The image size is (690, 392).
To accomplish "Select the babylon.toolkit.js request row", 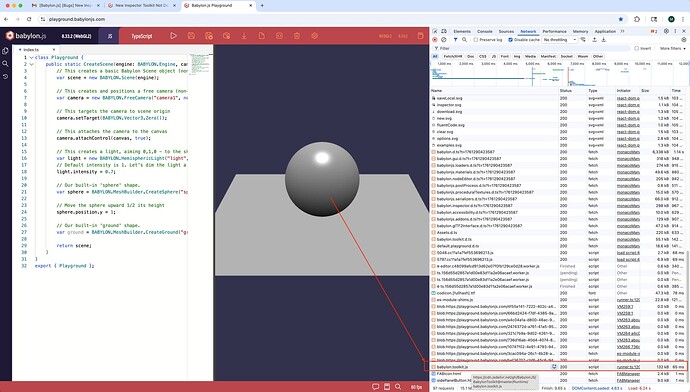I will [x=558, y=366].
